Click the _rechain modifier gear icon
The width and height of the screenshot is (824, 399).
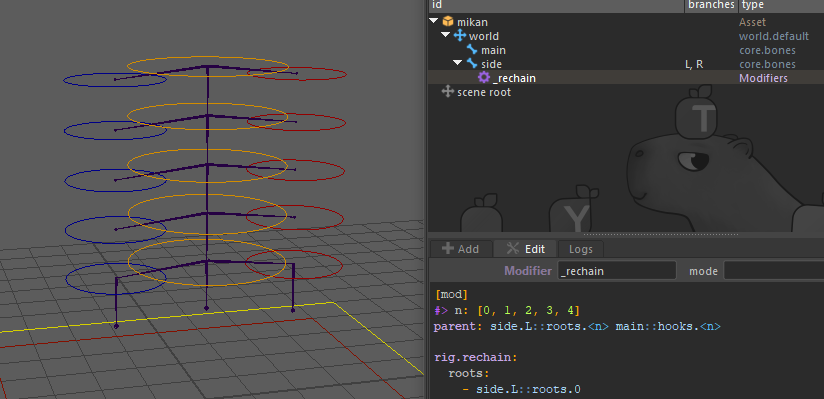tap(483, 77)
